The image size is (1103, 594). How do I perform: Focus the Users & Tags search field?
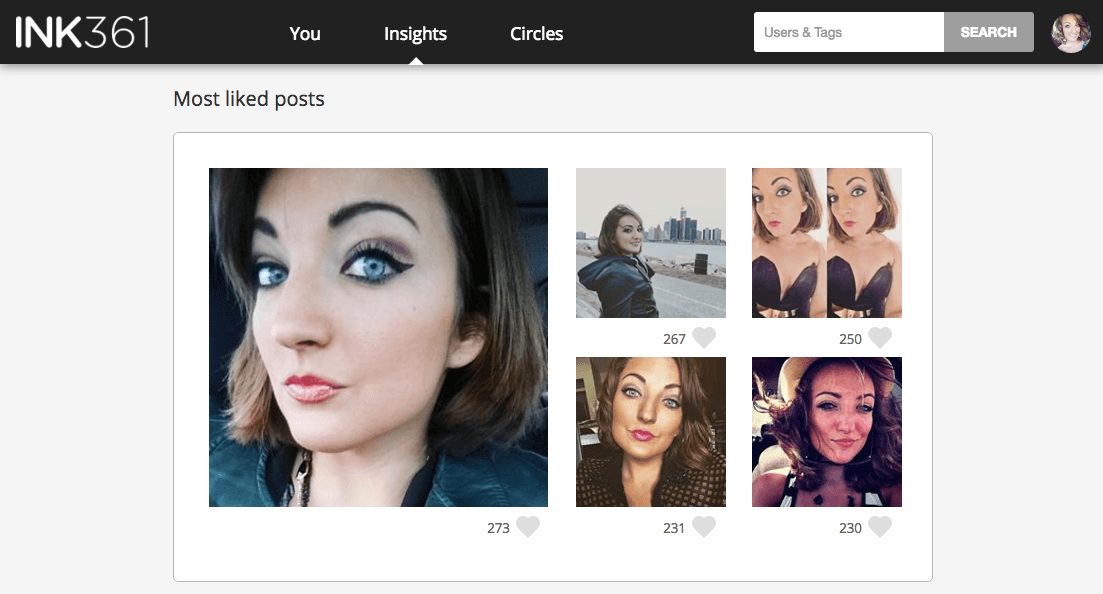pyautogui.click(x=848, y=32)
